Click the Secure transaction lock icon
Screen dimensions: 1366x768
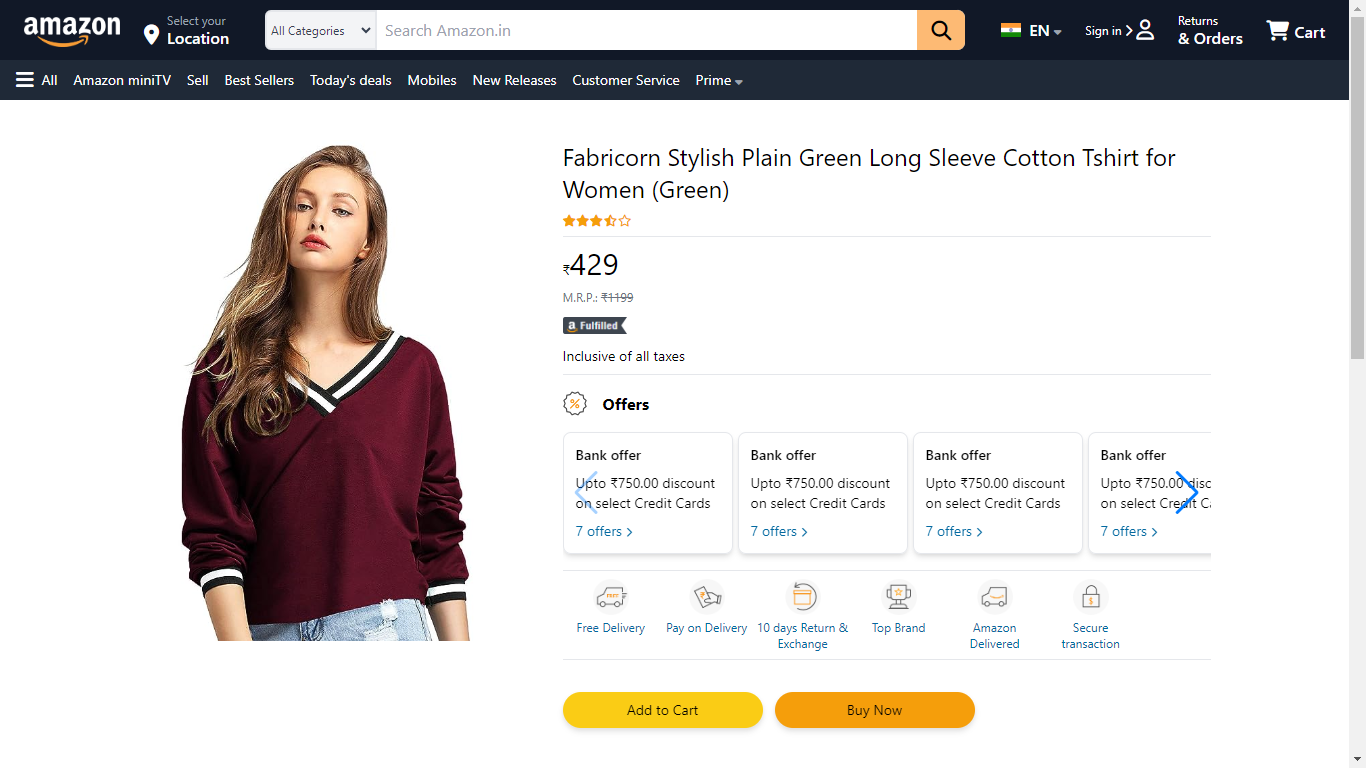pyautogui.click(x=1090, y=598)
